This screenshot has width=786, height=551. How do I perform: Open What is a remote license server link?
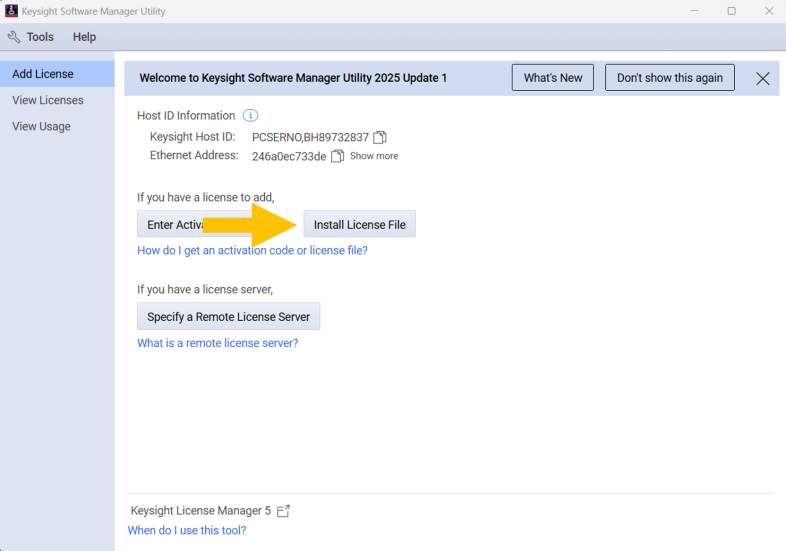[218, 343]
